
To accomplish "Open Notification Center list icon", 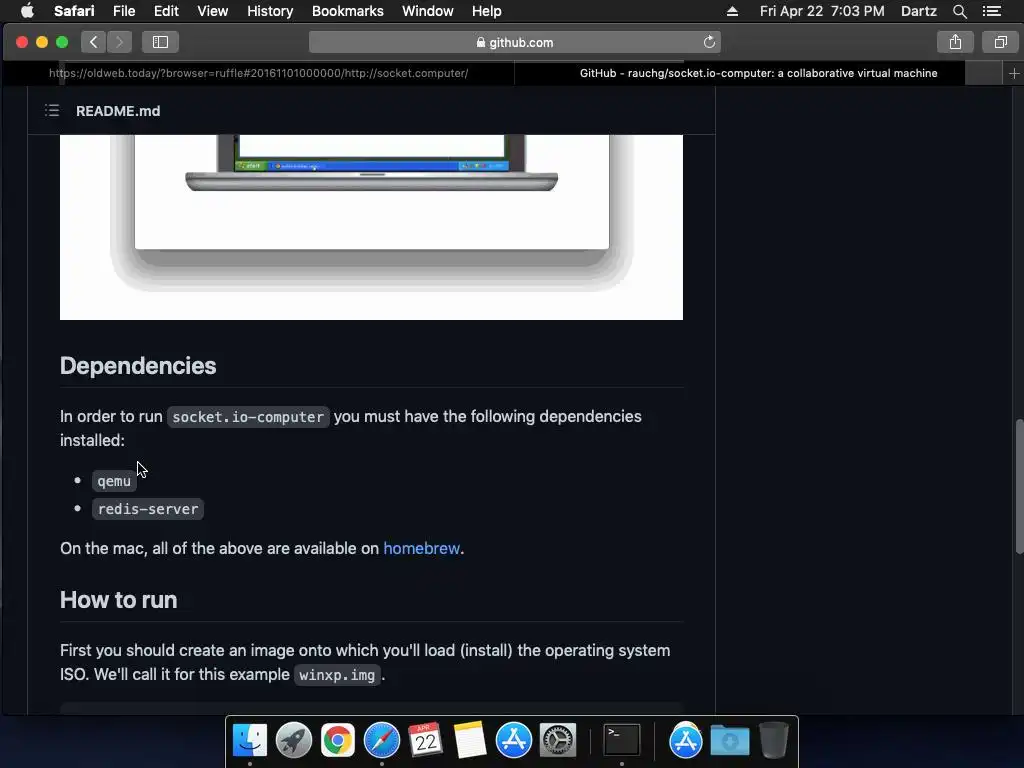I will click(991, 11).
